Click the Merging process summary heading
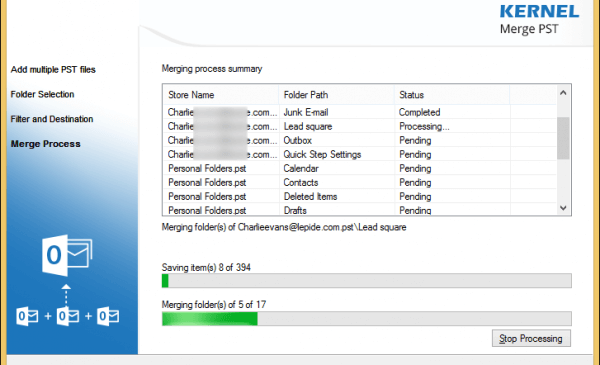600x365 pixels. 212,69
